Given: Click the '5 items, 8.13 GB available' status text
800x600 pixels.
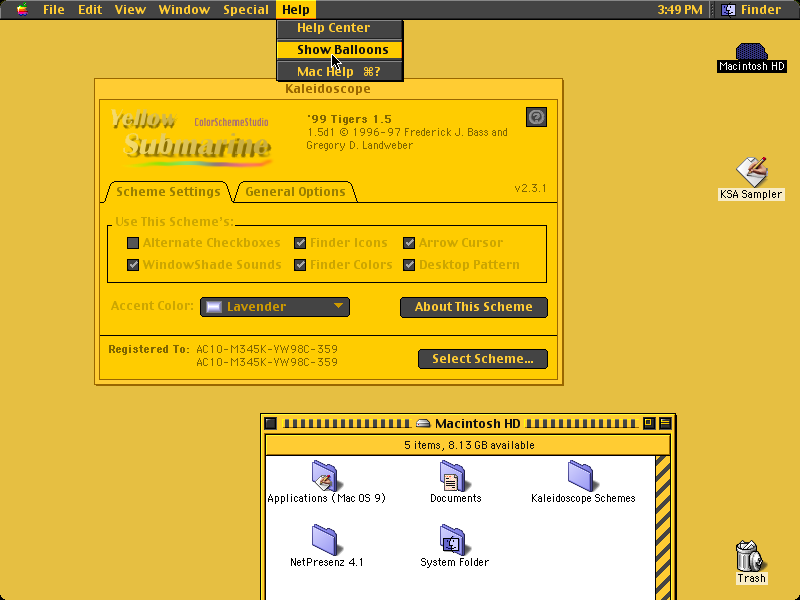Looking at the screenshot, I should pyautogui.click(x=469, y=445).
